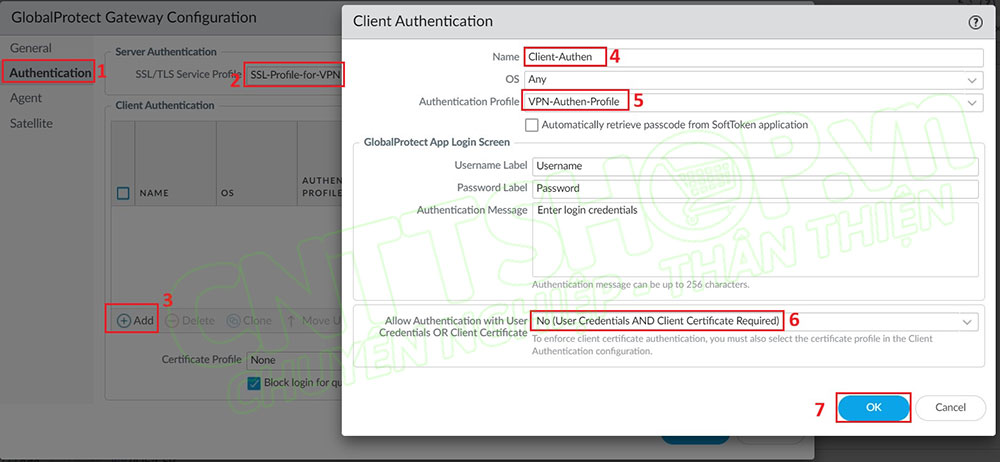The height and width of the screenshot is (462, 1000).
Task: Click the Username Label input field
Action: (755, 166)
